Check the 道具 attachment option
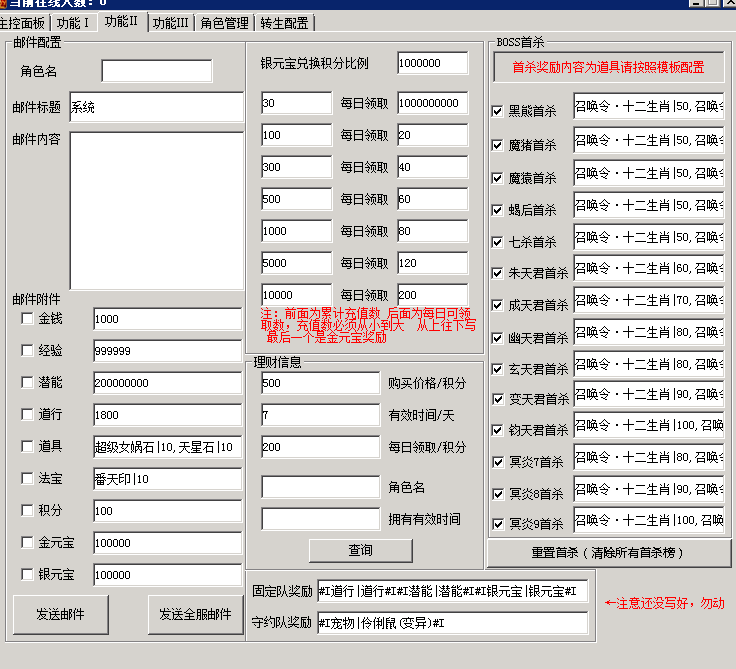Screen dimensions: 736x669 point(27,447)
